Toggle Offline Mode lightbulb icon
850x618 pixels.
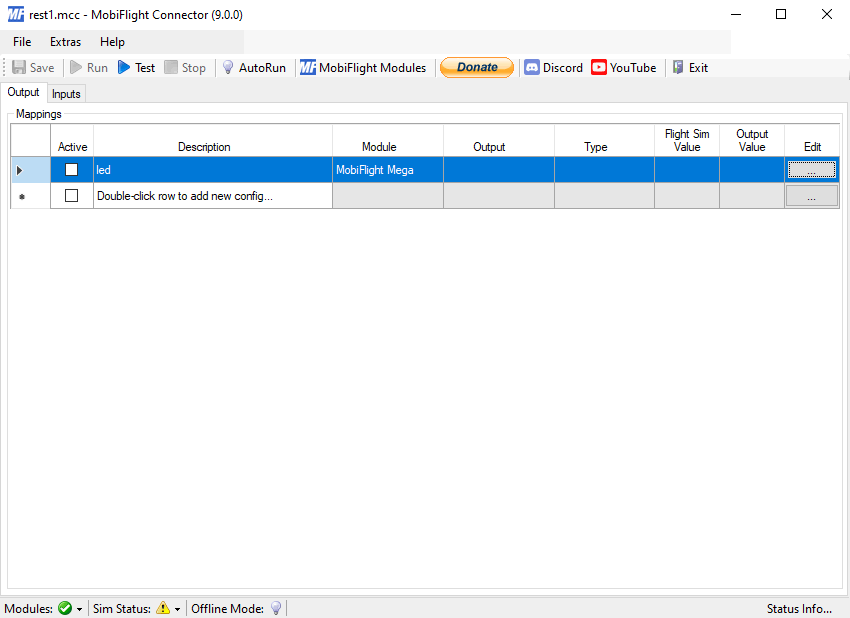(276, 608)
